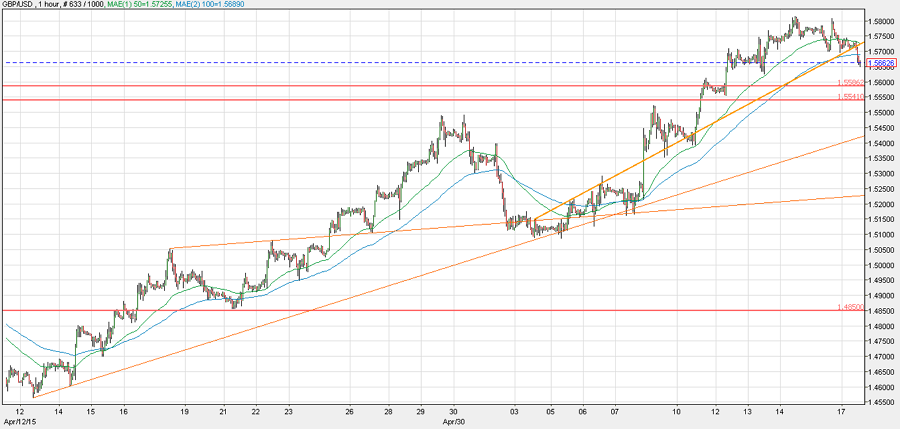Click the date axis label 06

(x=583, y=412)
